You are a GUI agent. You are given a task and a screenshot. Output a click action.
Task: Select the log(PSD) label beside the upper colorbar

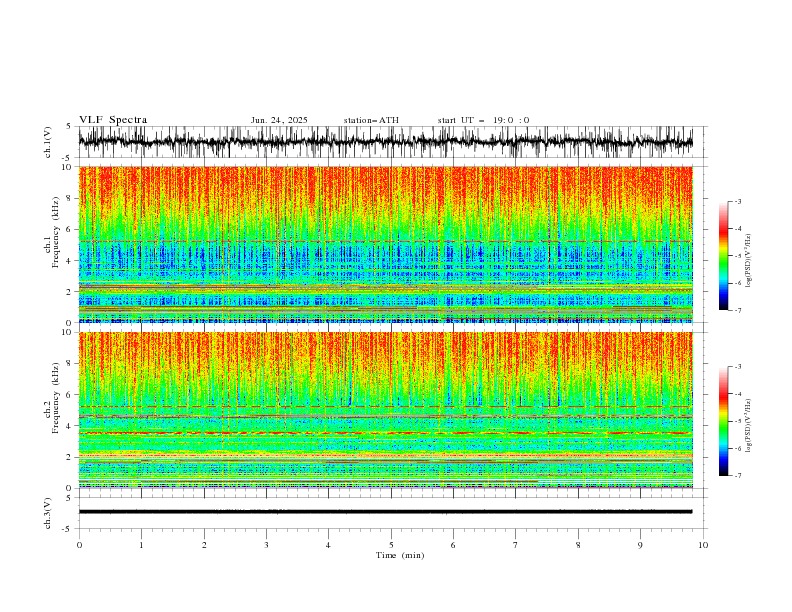[x=749, y=261]
